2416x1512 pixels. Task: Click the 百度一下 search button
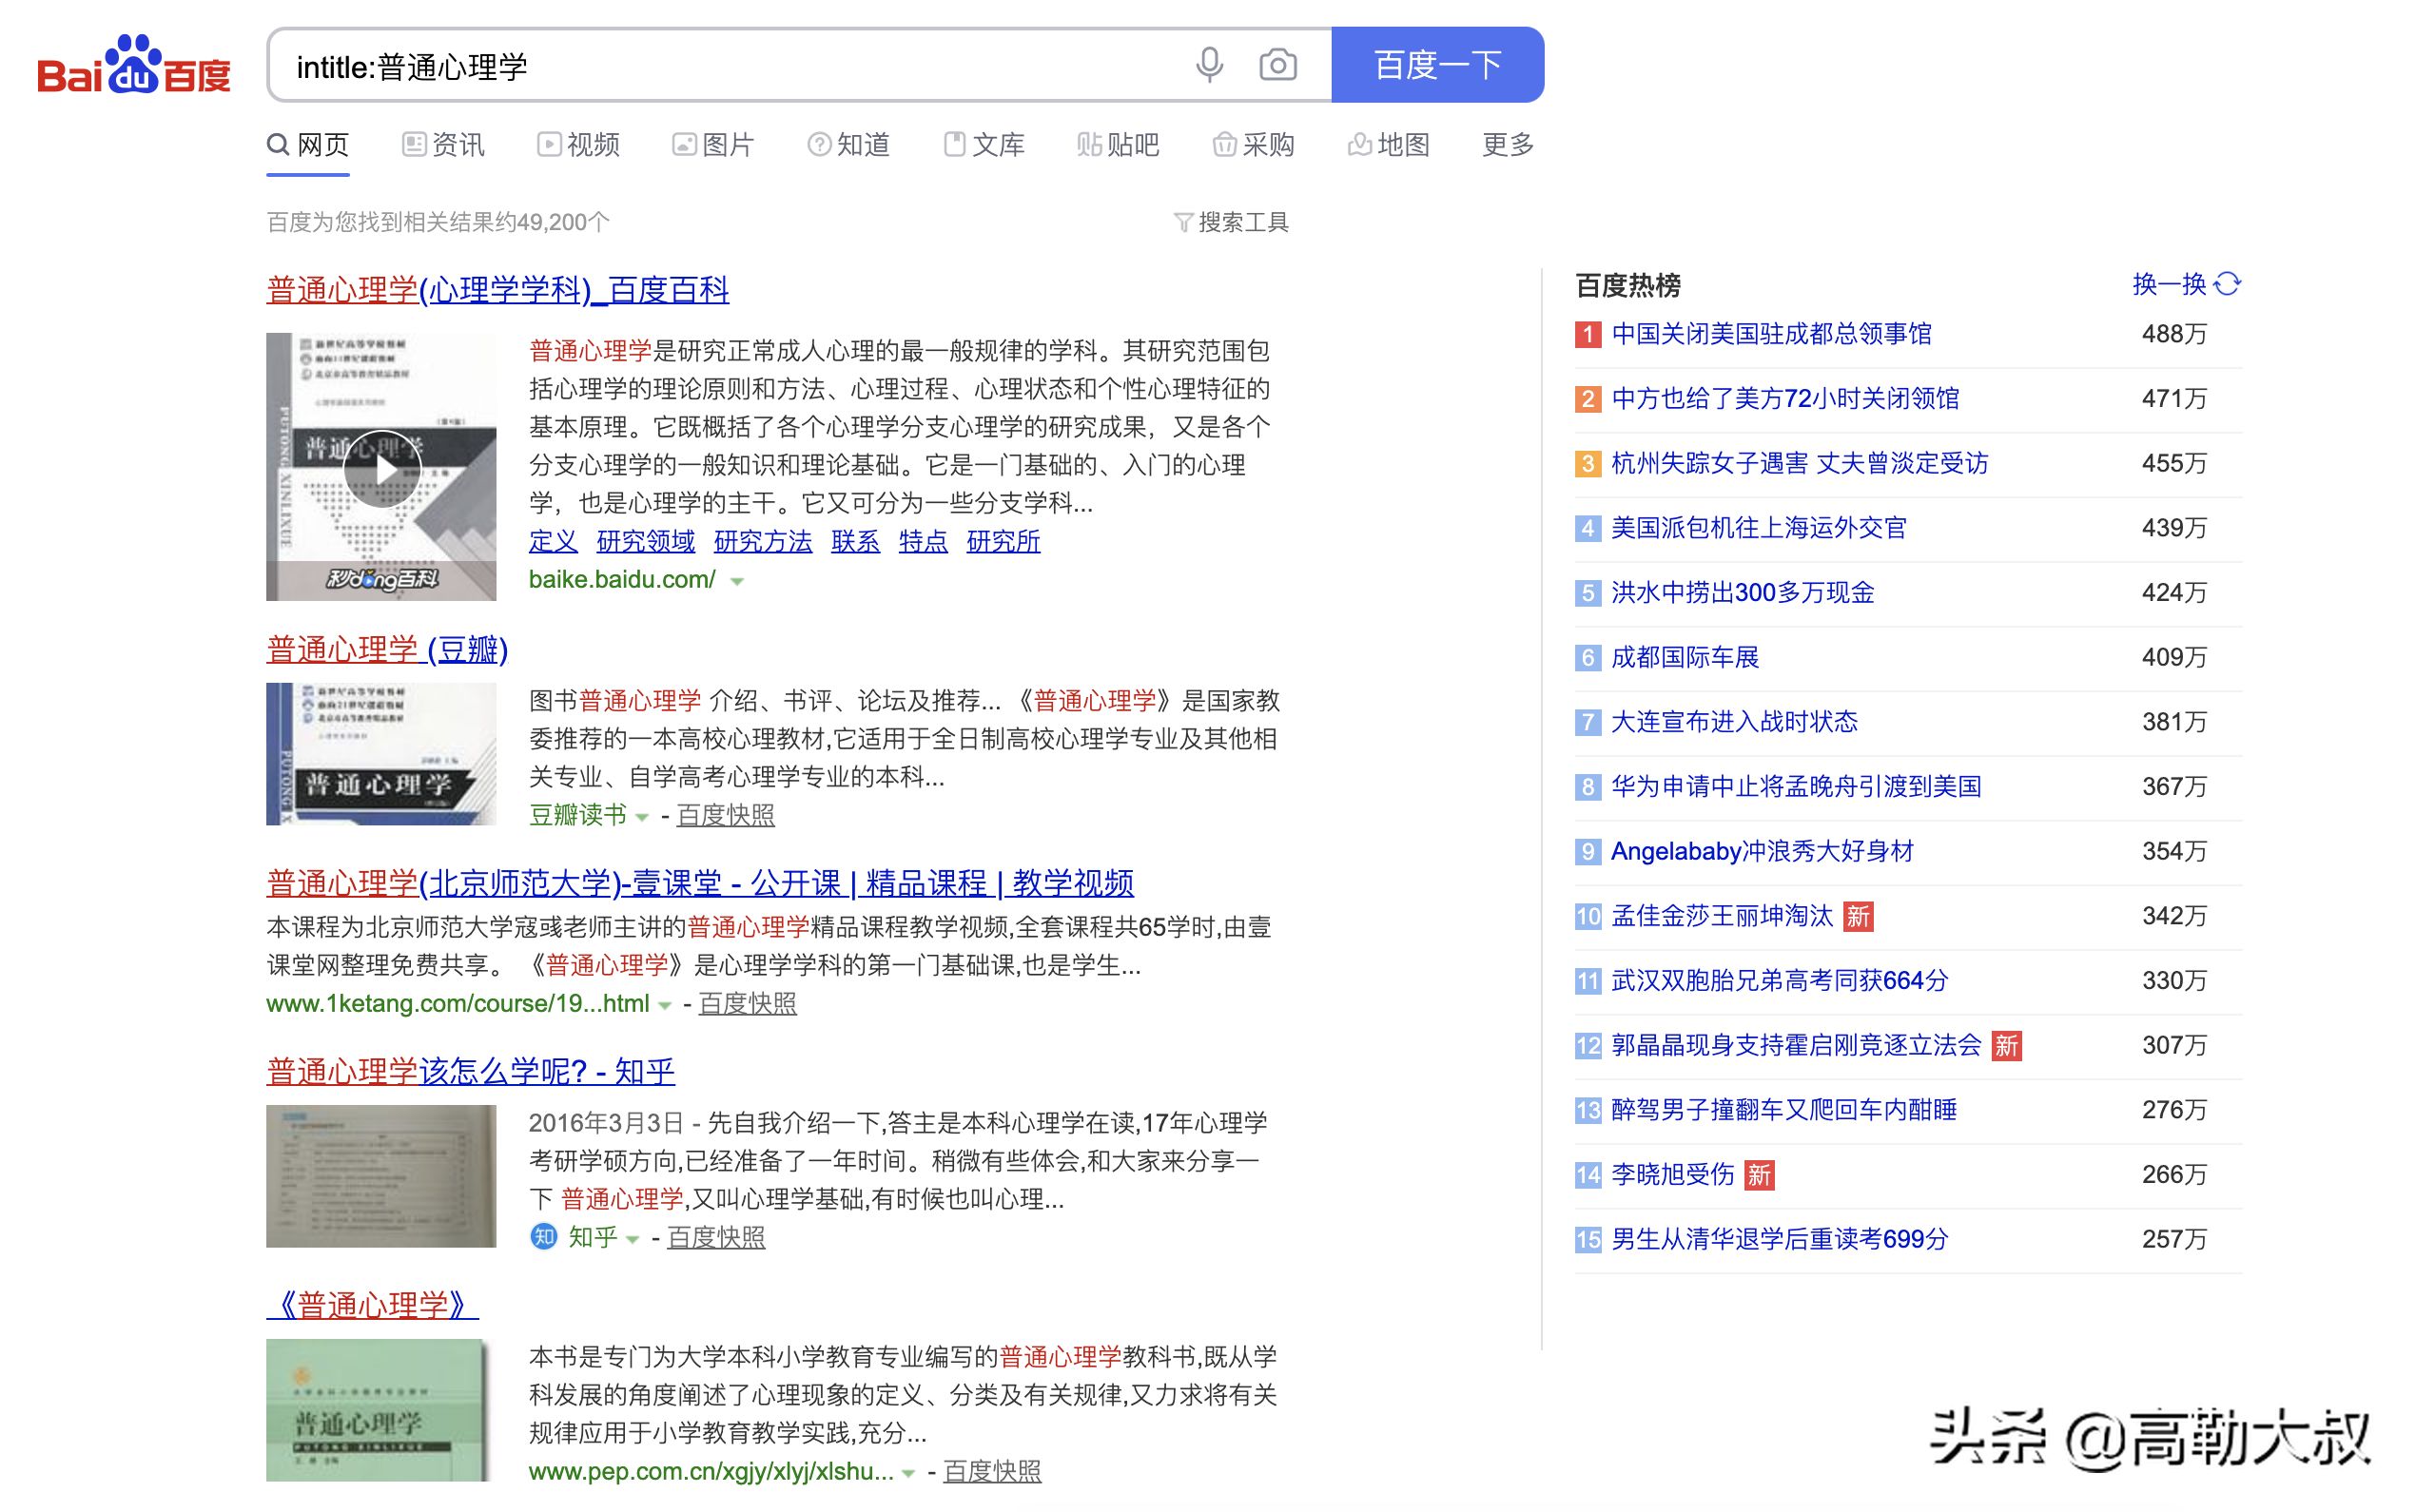click(x=1437, y=65)
